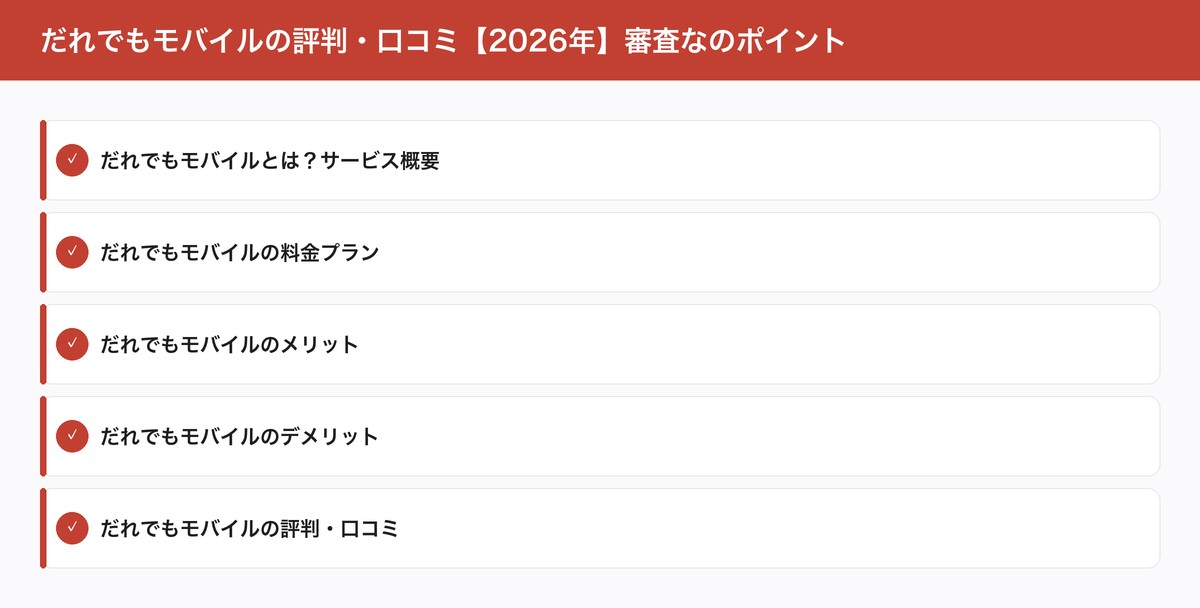Select the red circular icon in first row
Screen dimensions: 1200x608
point(71,160)
